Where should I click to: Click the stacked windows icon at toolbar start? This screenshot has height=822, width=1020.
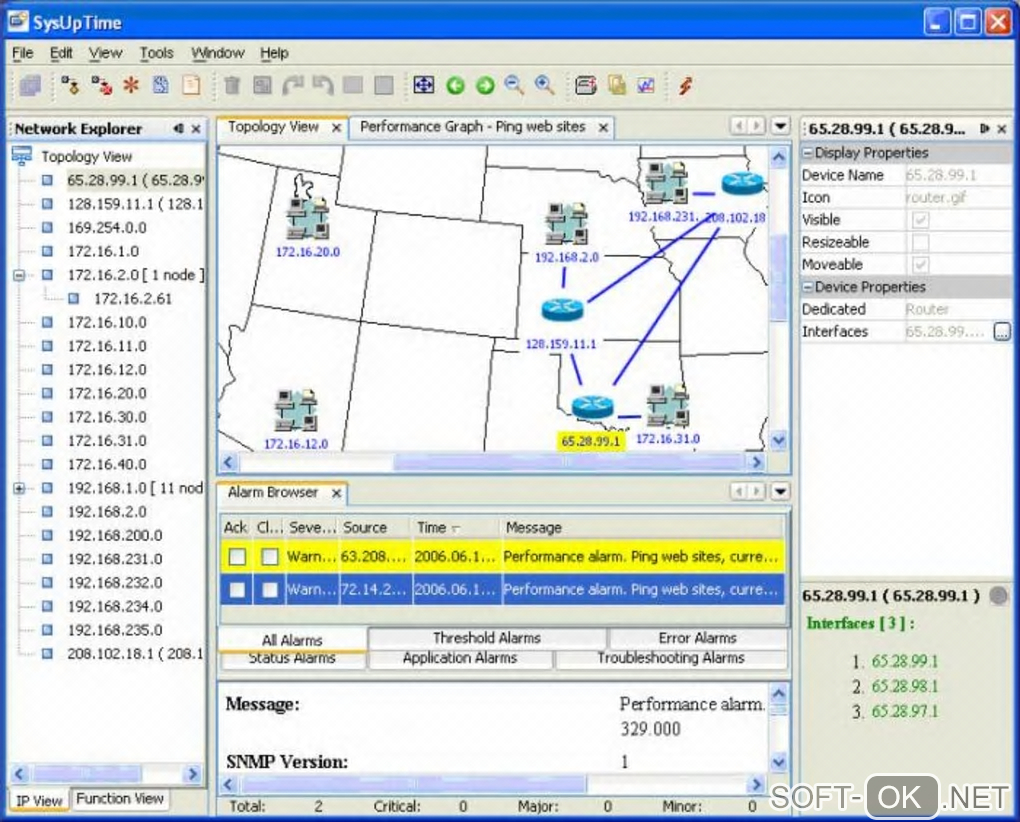coord(30,85)
